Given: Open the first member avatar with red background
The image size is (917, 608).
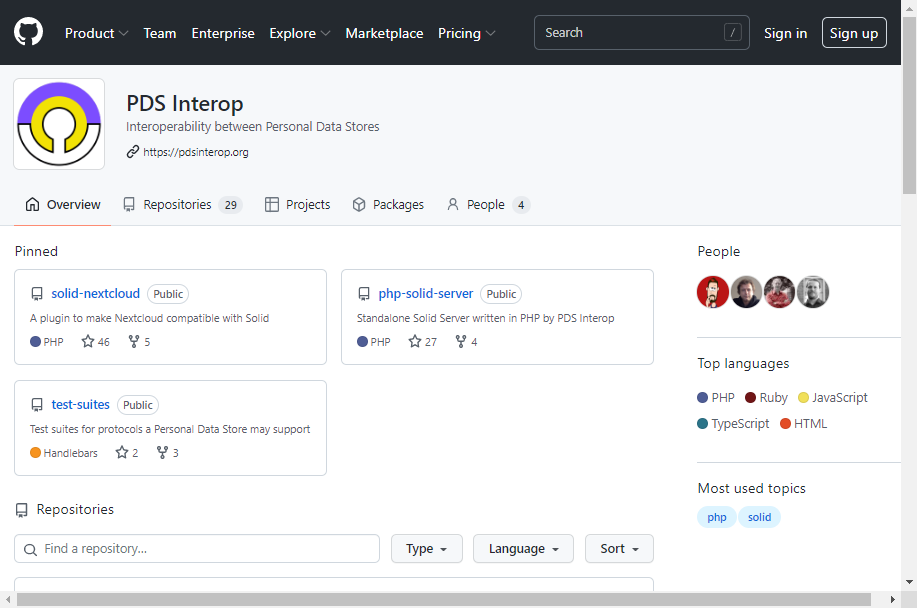Looking at the screenshot, I should pos(713,292).
